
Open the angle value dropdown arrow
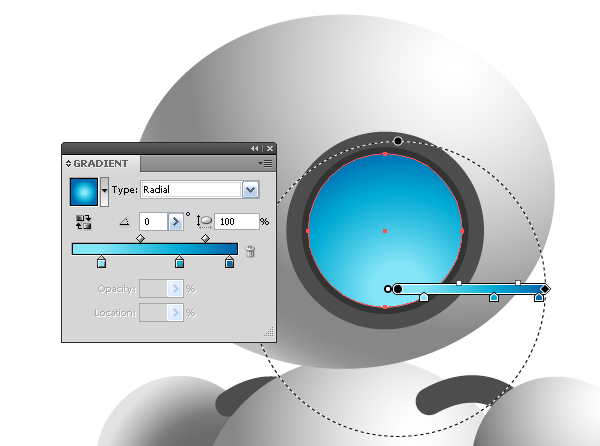tap(176, 221)
